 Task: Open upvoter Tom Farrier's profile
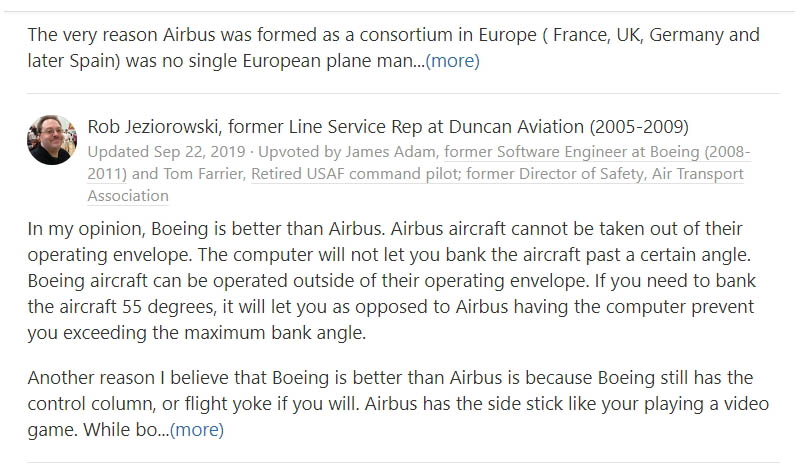(204, 174)
